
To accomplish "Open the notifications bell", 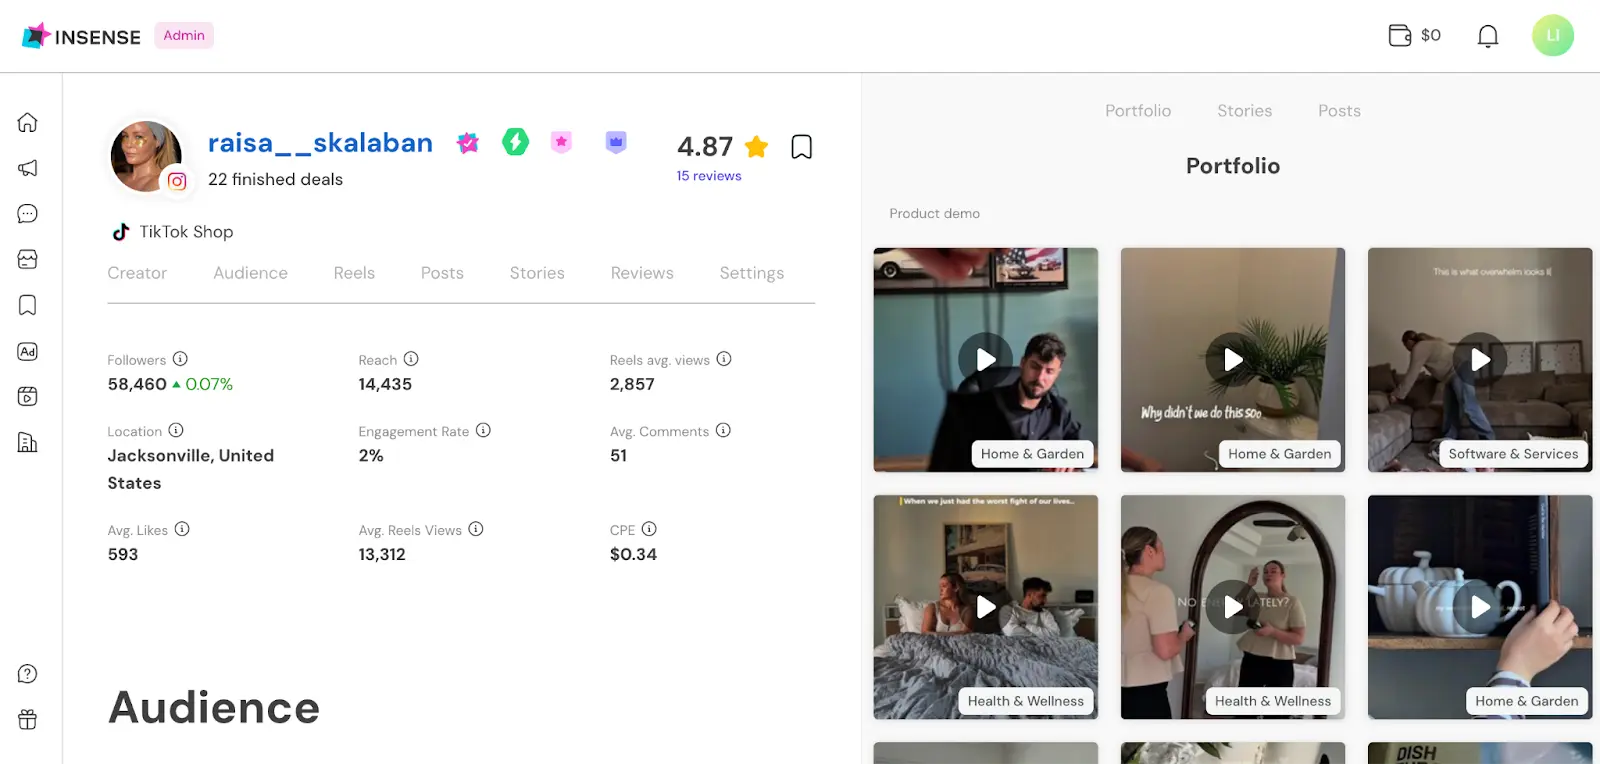I will 1488,36.
